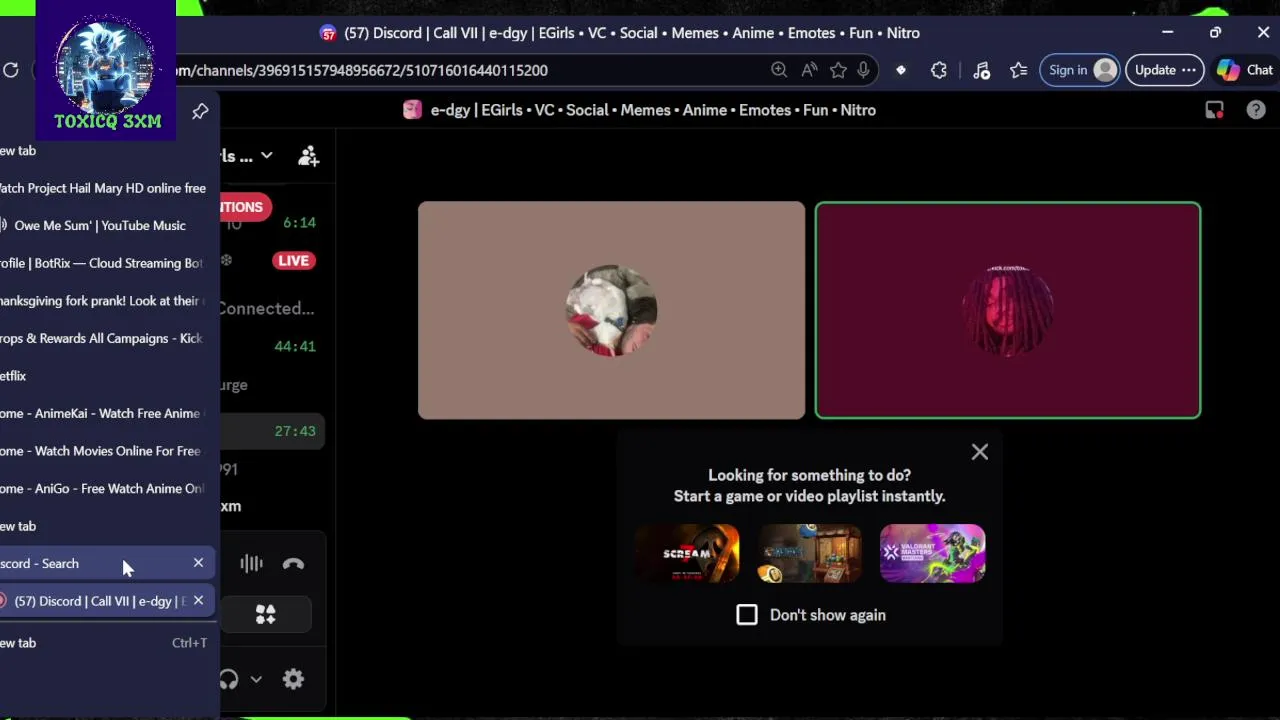Open the Favorites list icon
This screenshot has height=720, width=1280.
(x=1019, y=70)
